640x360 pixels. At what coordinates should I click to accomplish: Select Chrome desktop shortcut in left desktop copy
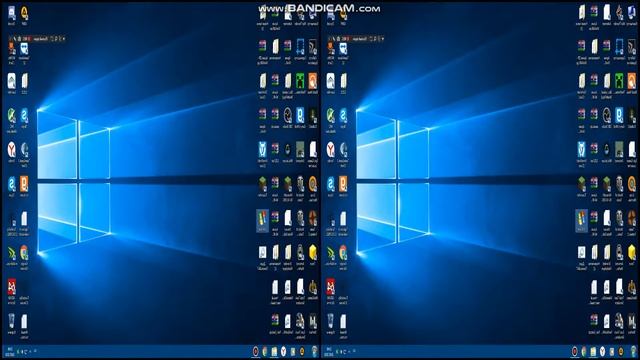tap(24, 253)
